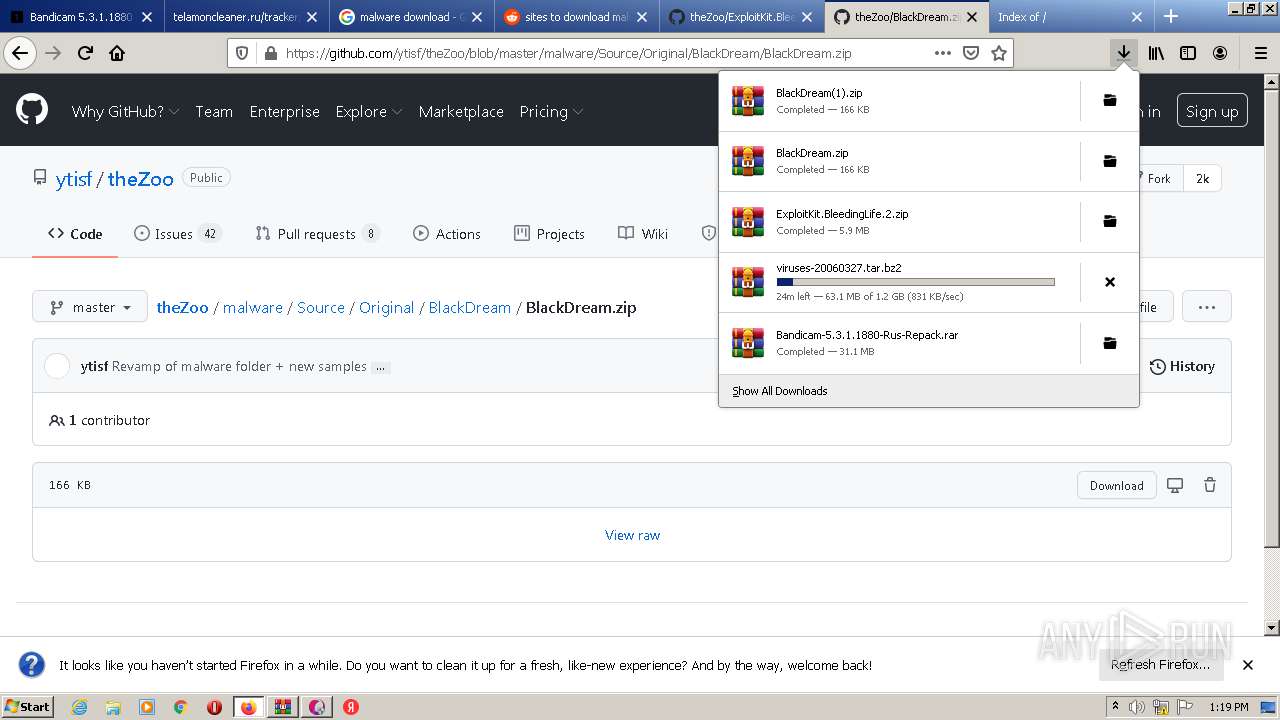The width and height of the screenshot is (1280, 720).
Task: Expand the commit message ellipsis
Action: coord(380,367)
